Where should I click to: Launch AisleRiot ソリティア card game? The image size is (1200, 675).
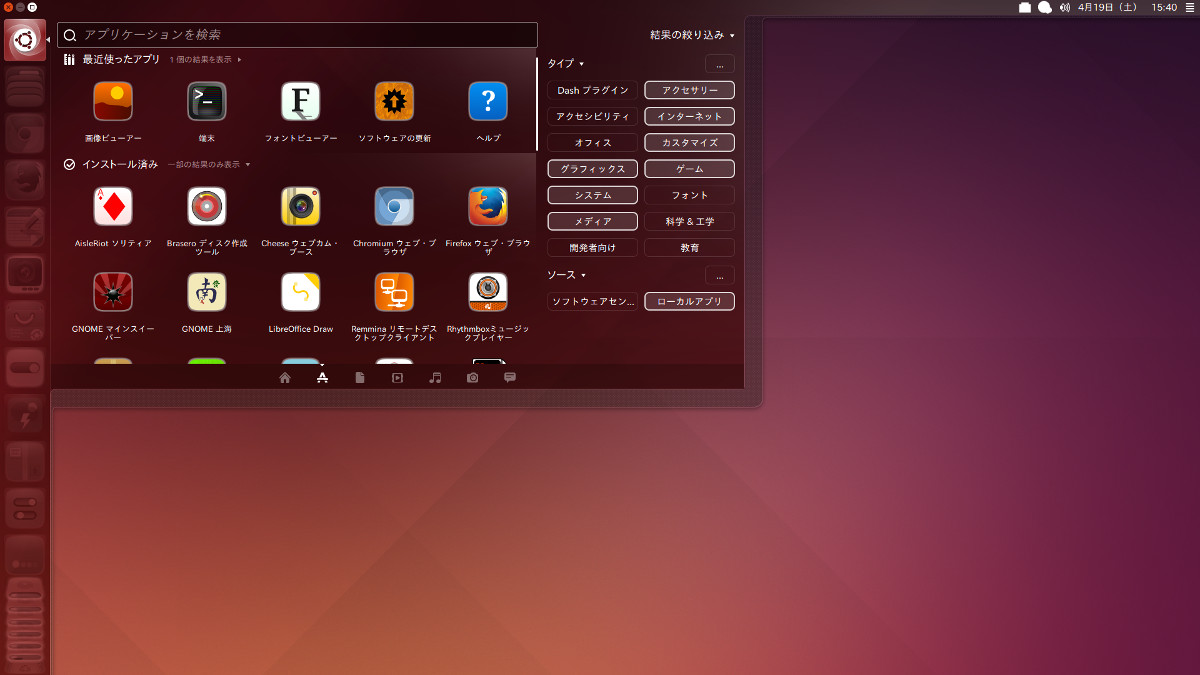113,206
